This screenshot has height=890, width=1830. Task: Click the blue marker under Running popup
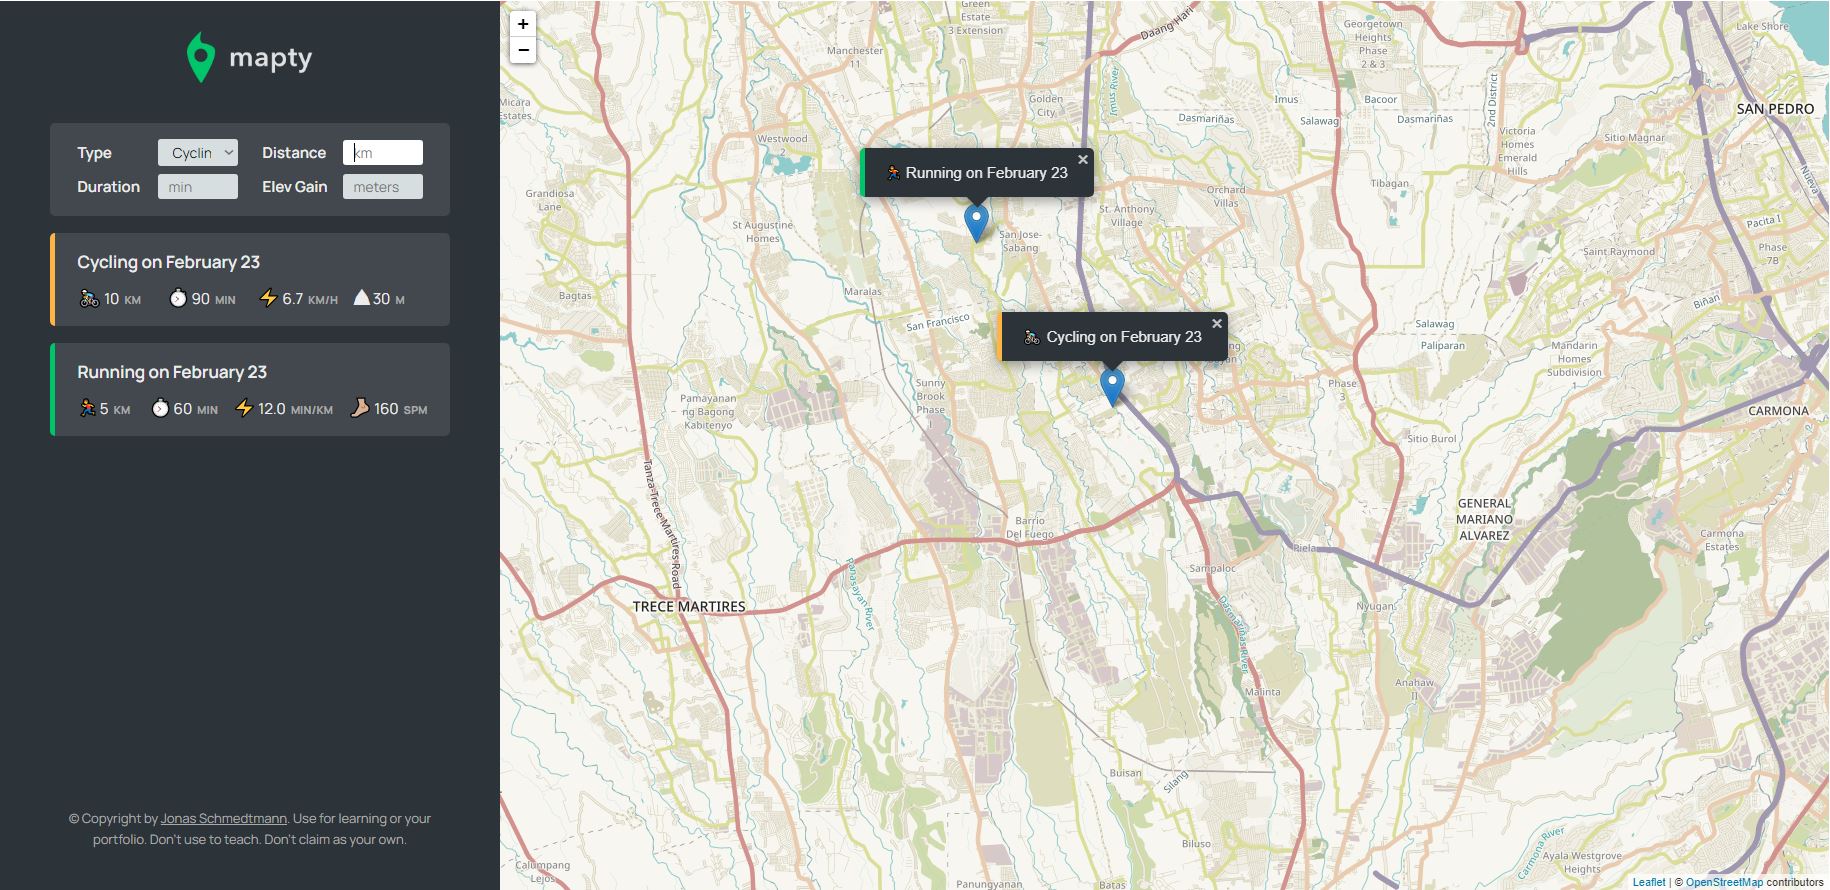(976, 220)
